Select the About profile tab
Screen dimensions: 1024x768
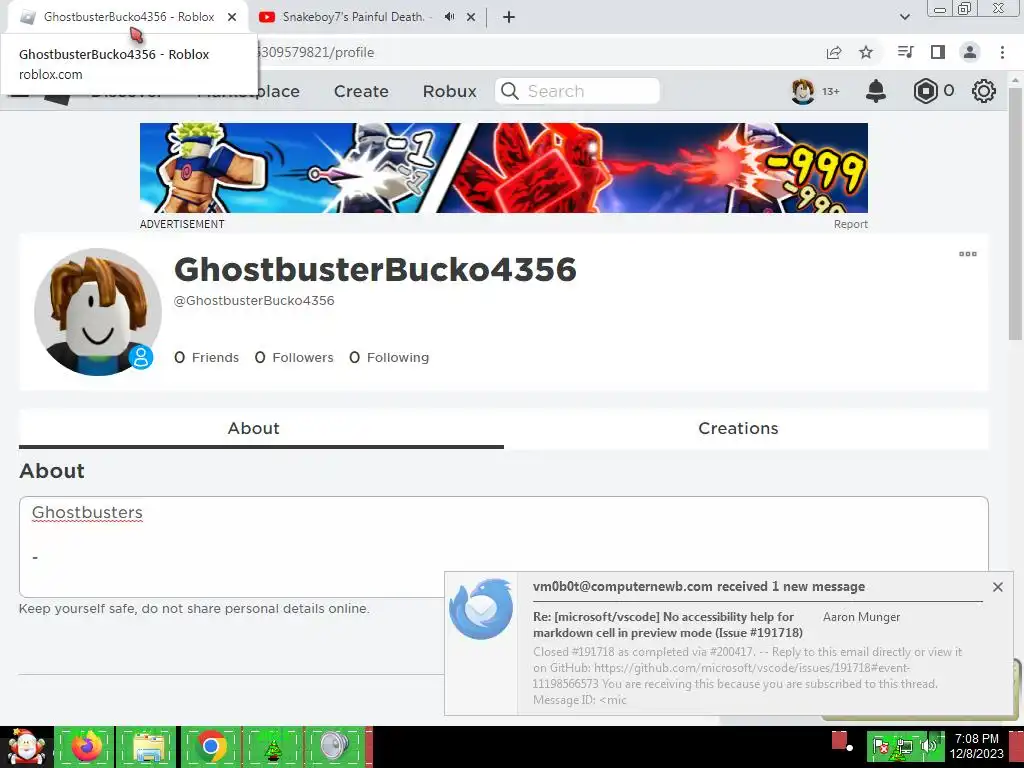(261, 428)
